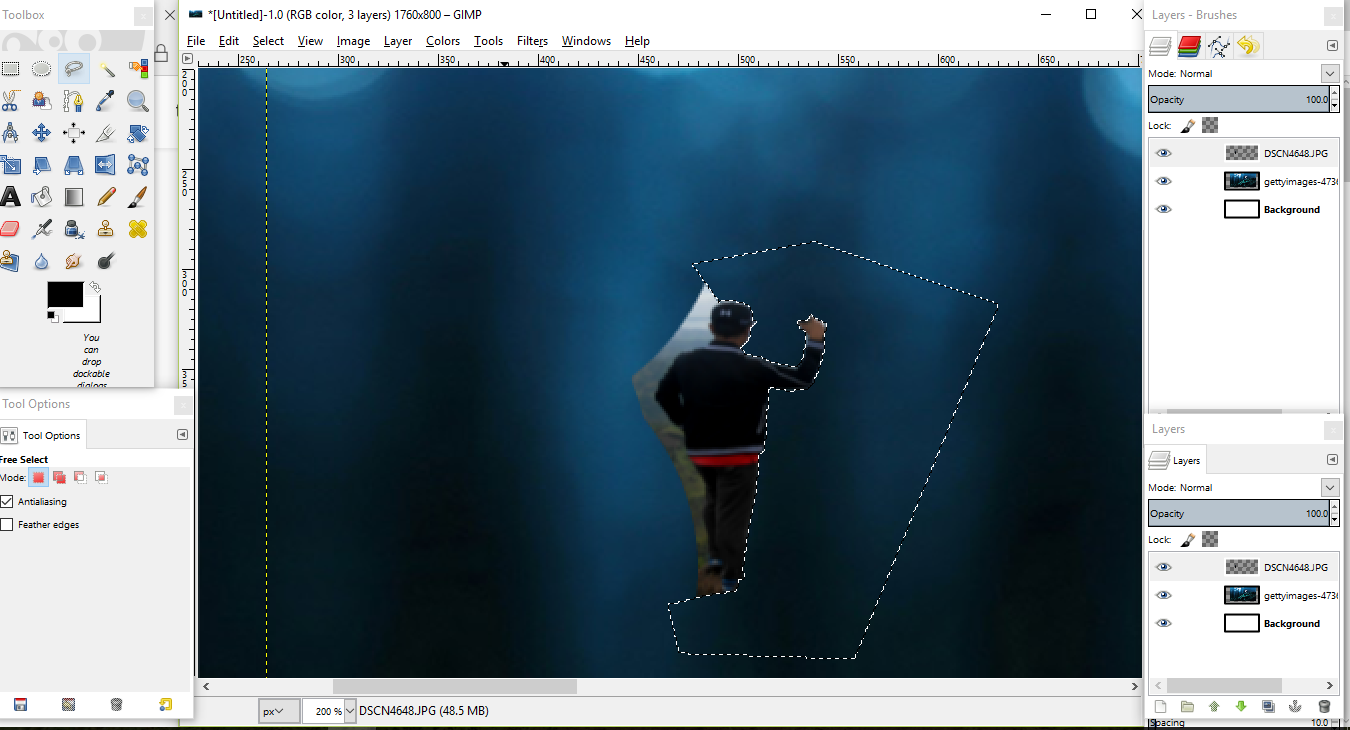Select the Bucket Fill tool

[41, 197]
